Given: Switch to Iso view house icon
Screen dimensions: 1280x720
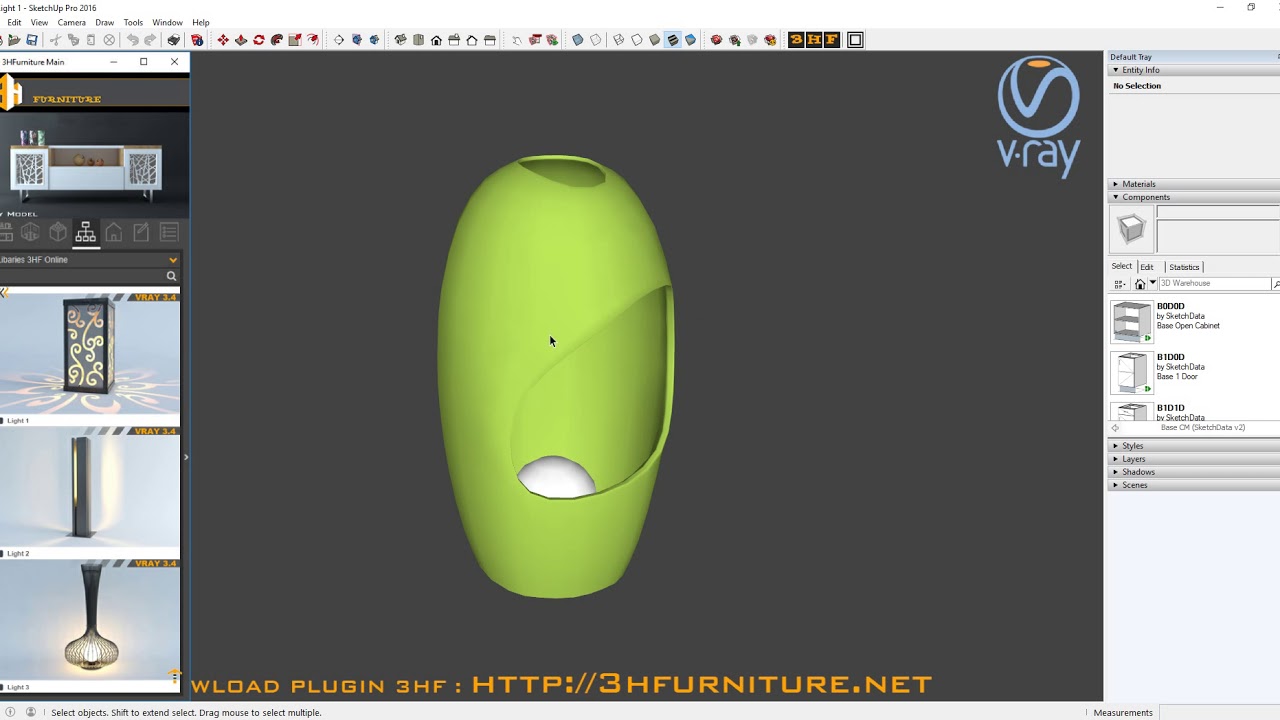Looking at the screenshot, I should (x=400, y=40).
